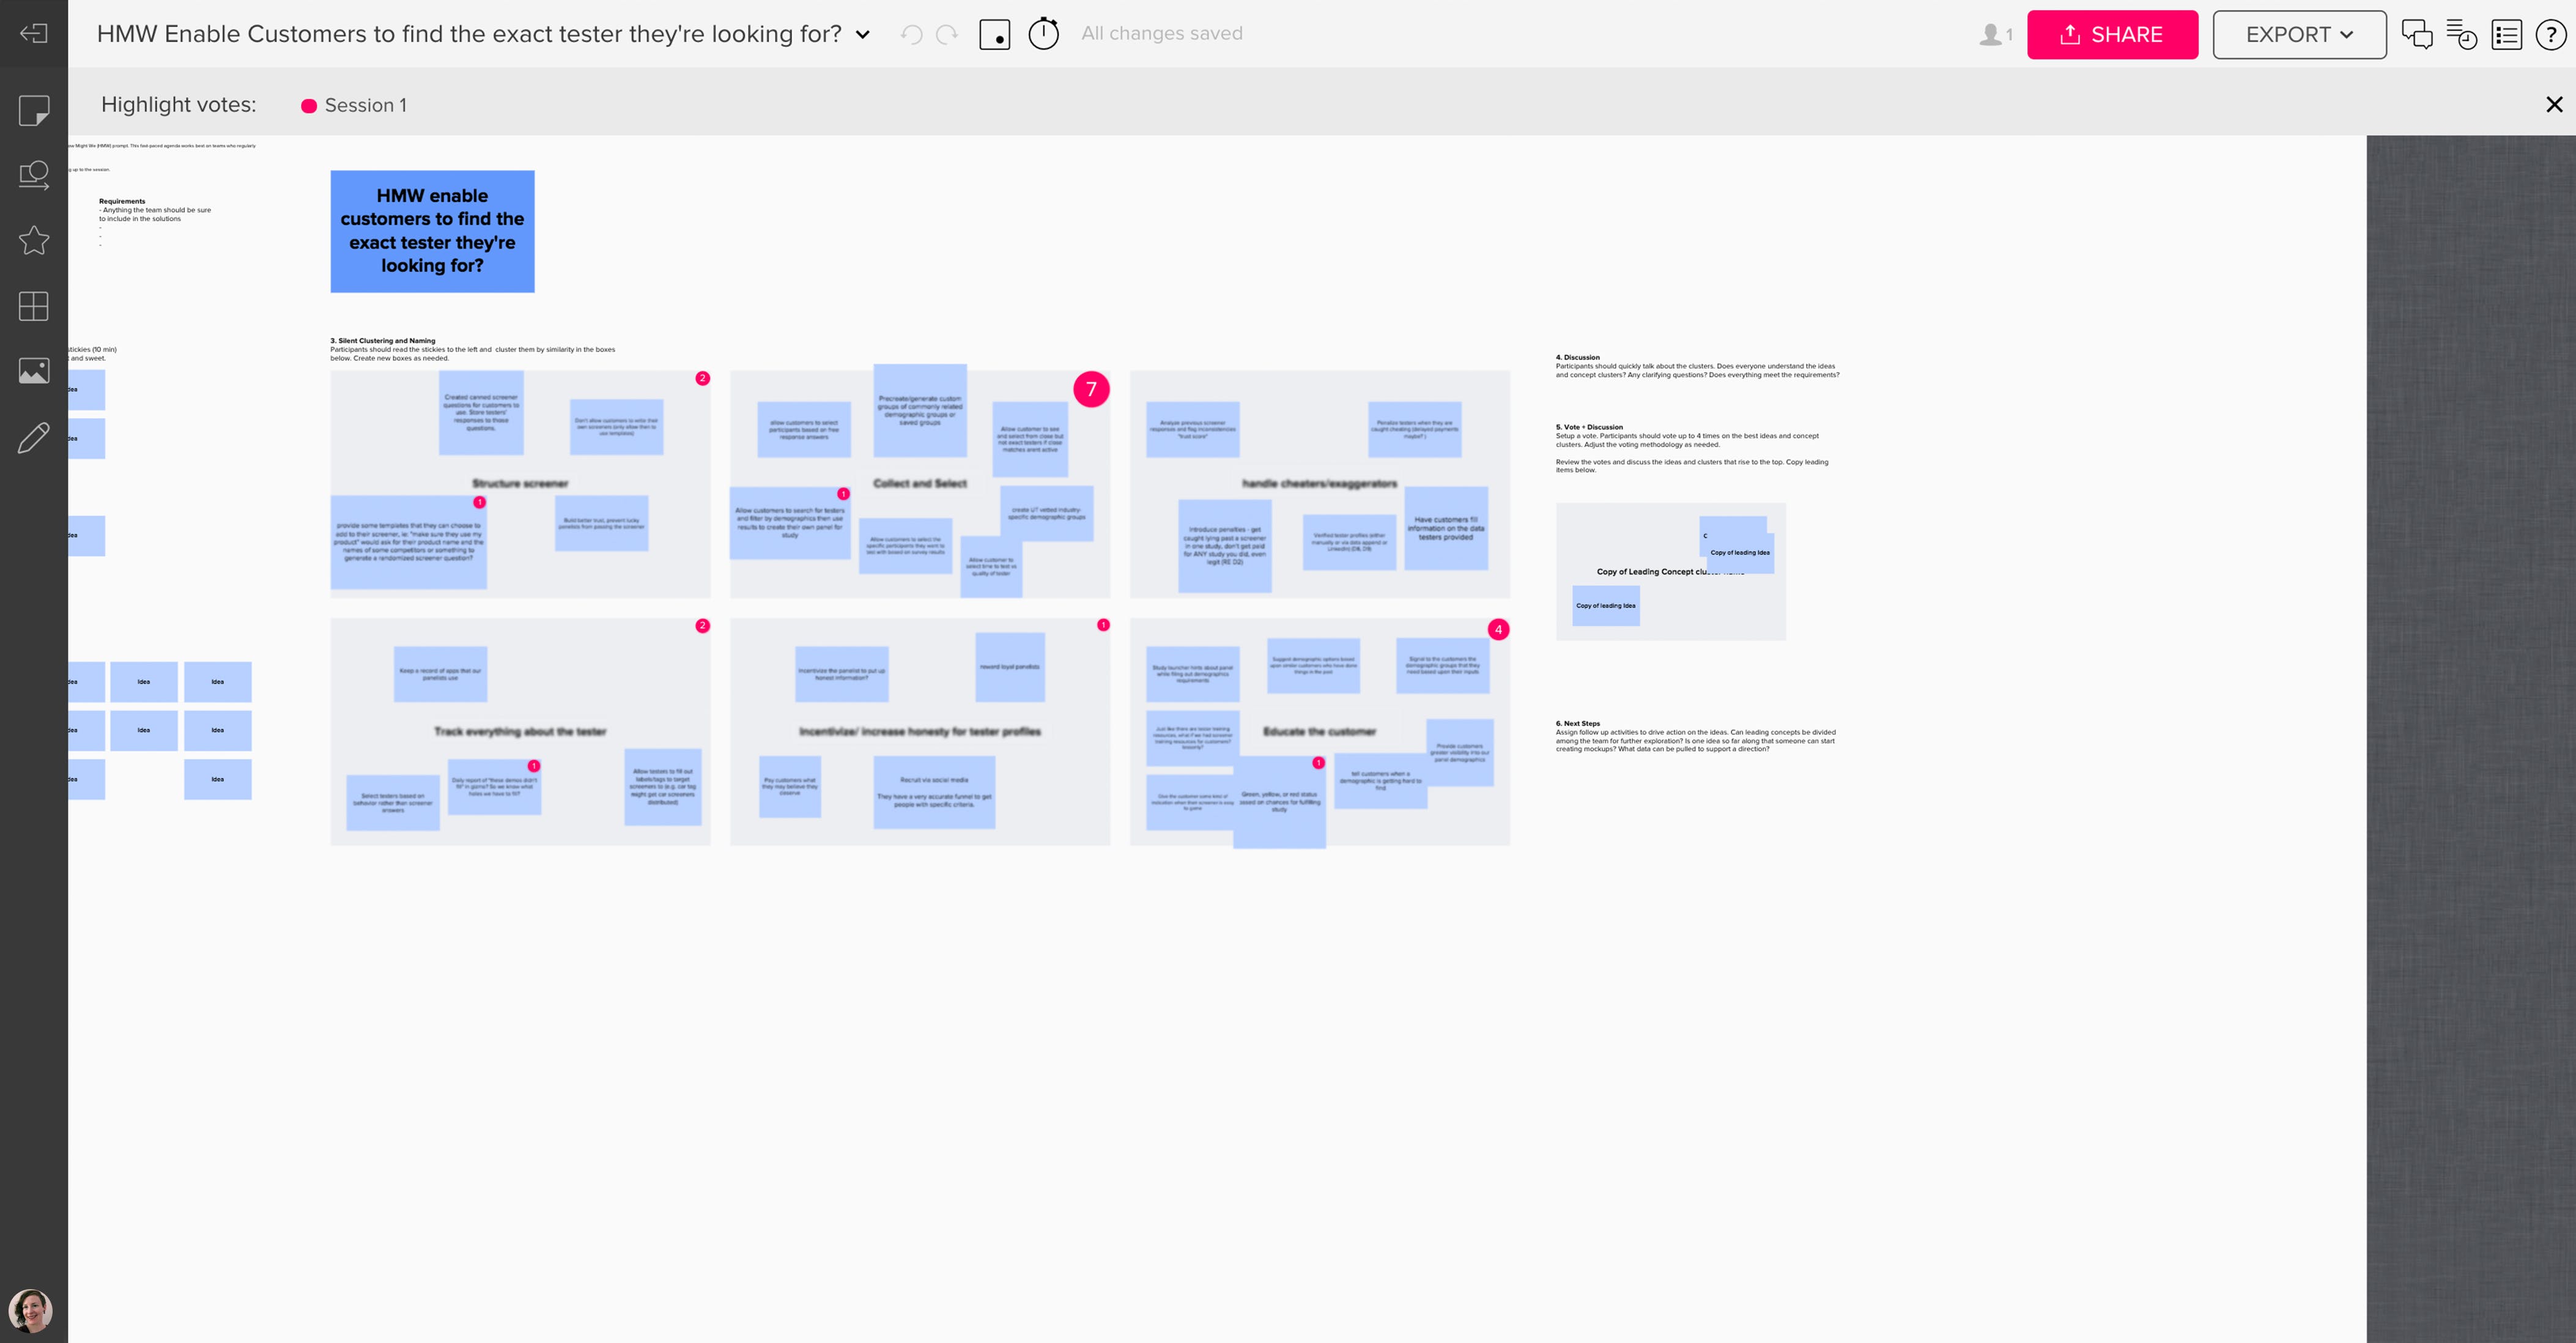Click the 5. Vote + Discussion heading
The image size is (2576, 1343).
1589,427
